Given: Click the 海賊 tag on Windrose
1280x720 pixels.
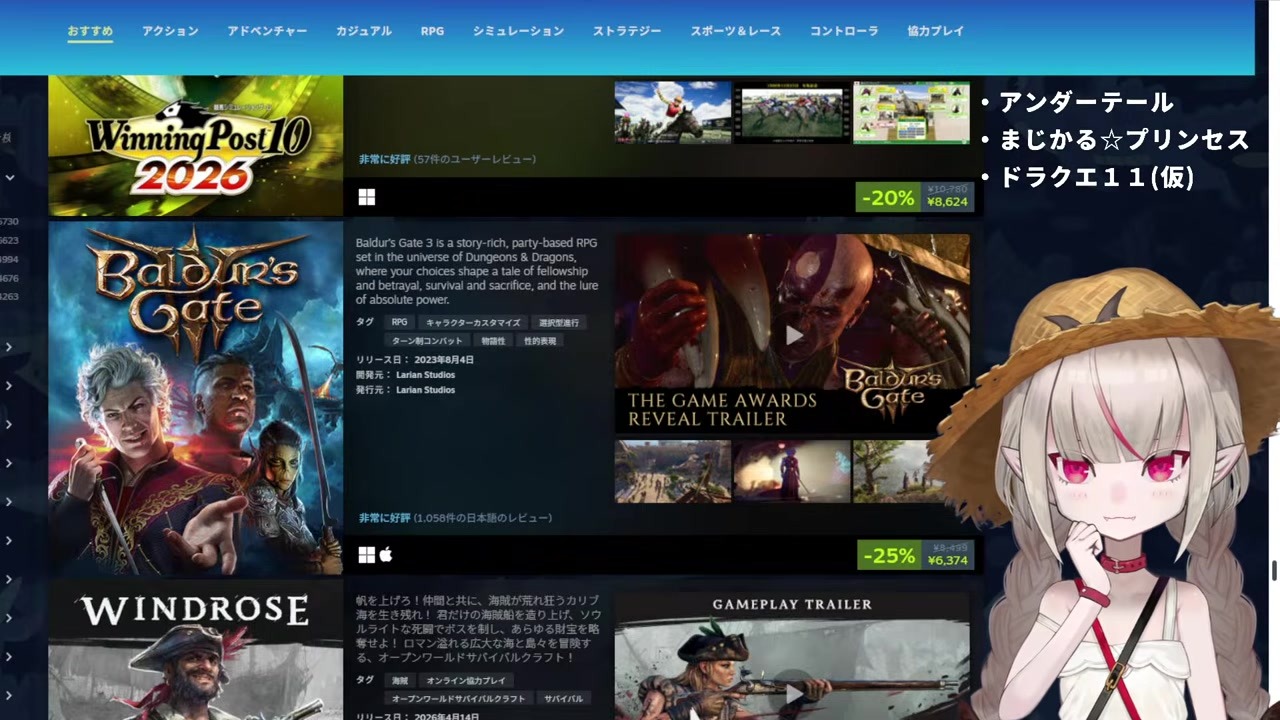Looking at the screenshot, I should click(399, 681).
